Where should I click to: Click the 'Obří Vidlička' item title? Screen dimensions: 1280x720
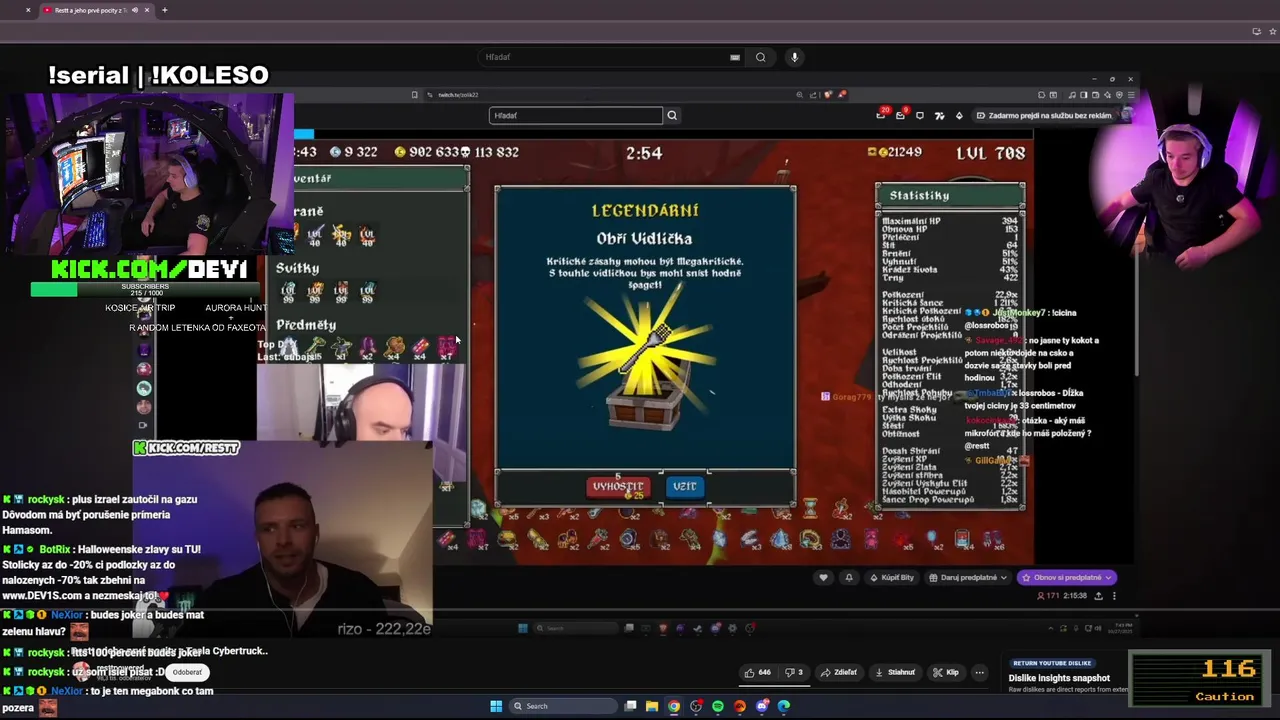click(644, 238)
